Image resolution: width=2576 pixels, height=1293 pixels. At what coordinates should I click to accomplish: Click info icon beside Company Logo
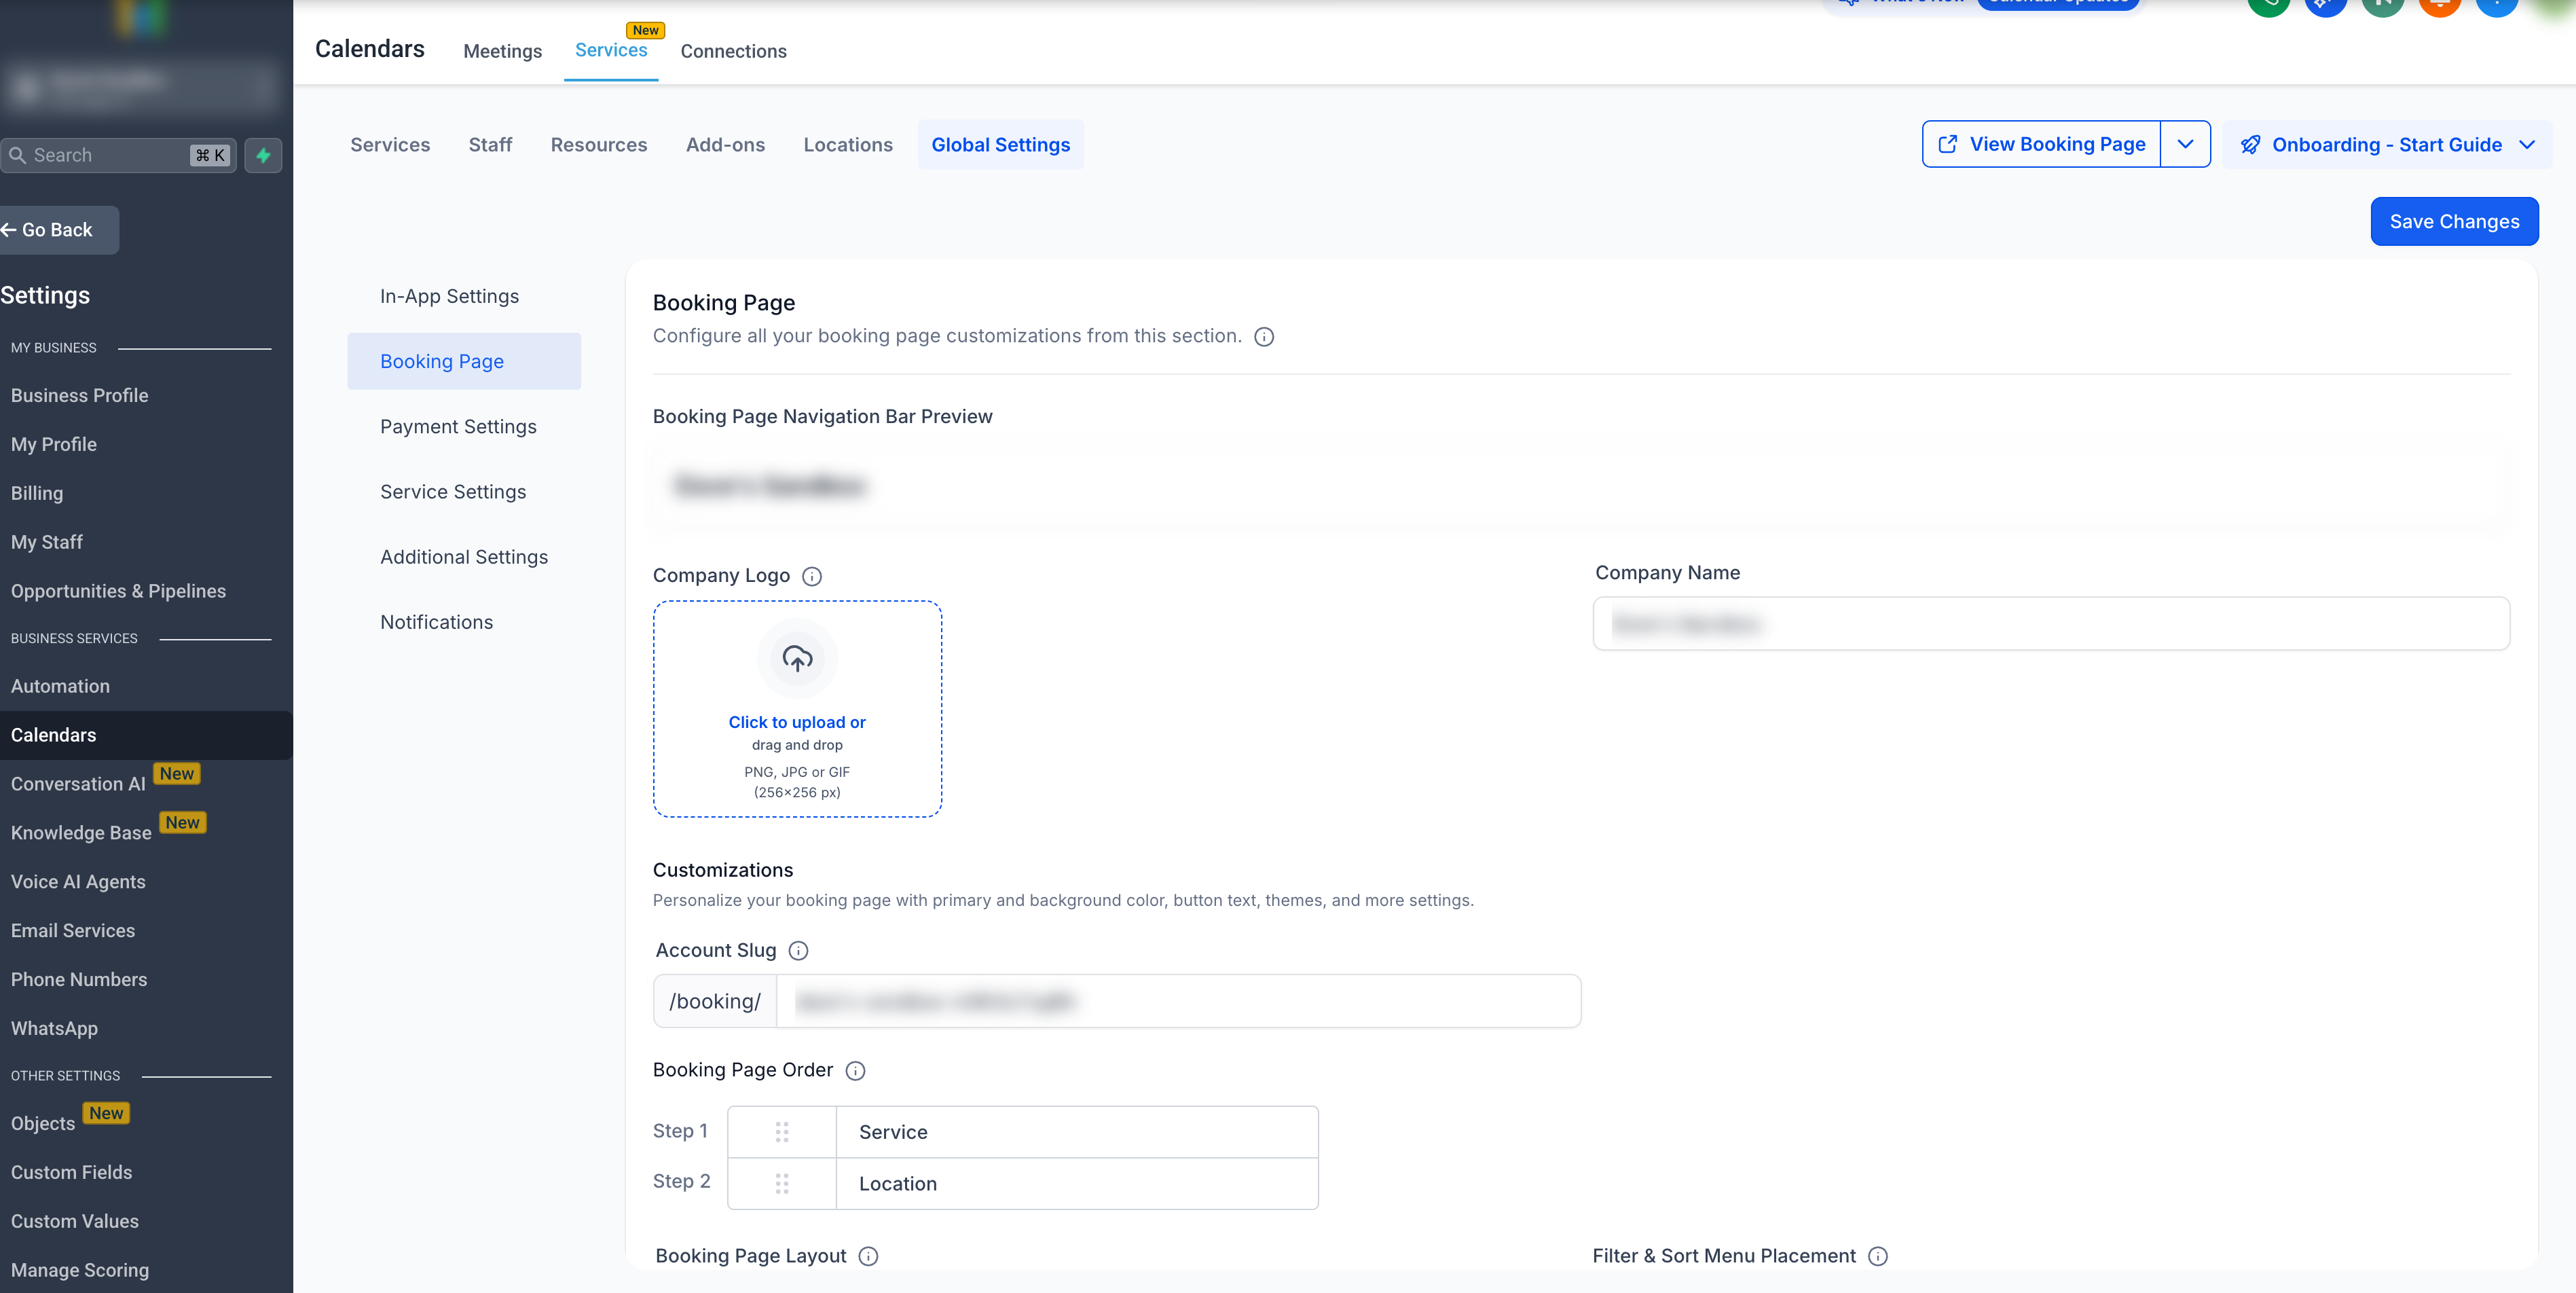click(812, 576)
